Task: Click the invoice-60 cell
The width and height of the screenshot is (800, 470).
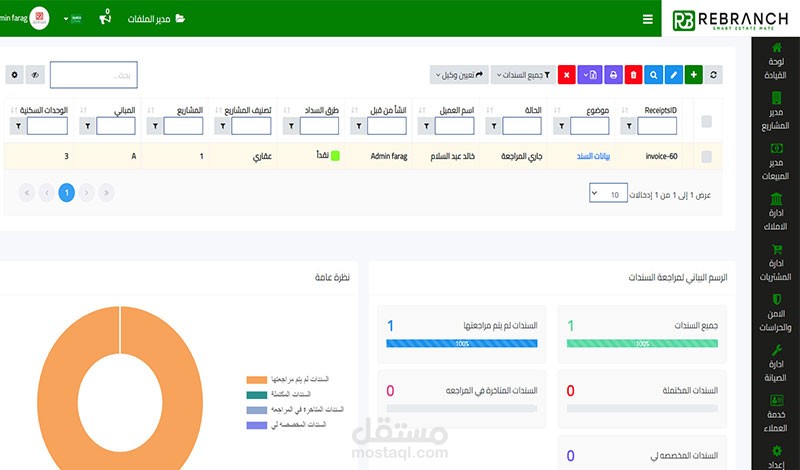Action: (661, 156)
